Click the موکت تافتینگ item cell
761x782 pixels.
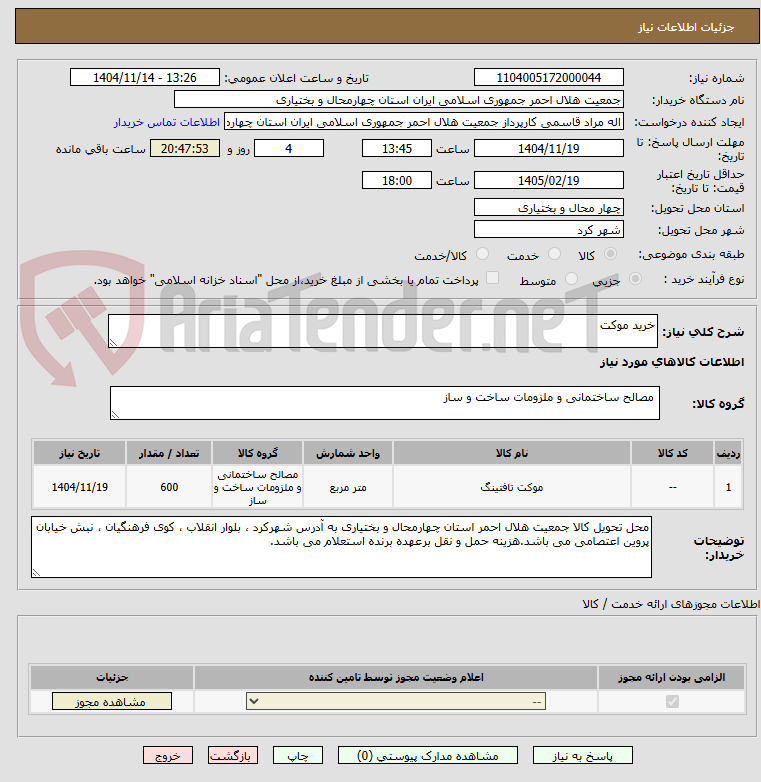click(x=512, y=487)
